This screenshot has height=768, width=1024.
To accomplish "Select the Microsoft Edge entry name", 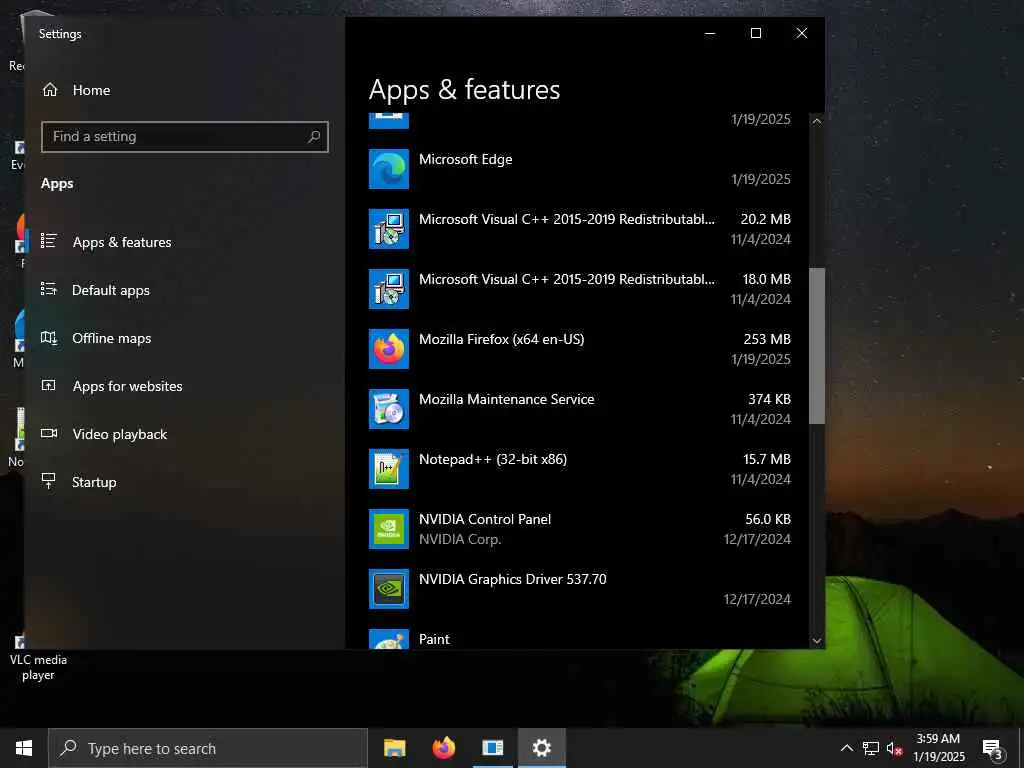I will (466, 159).
